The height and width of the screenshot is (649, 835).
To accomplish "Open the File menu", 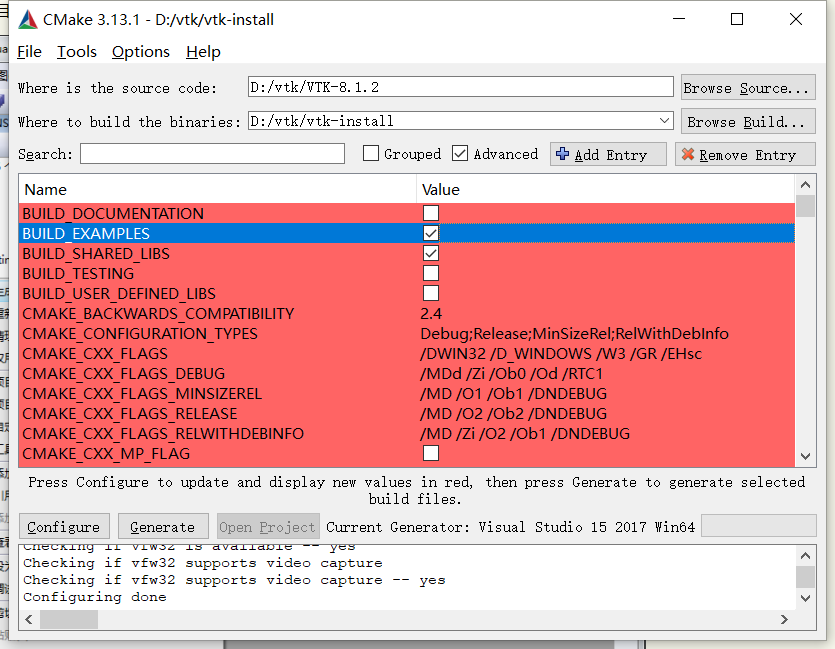I will tap(29, 51).
